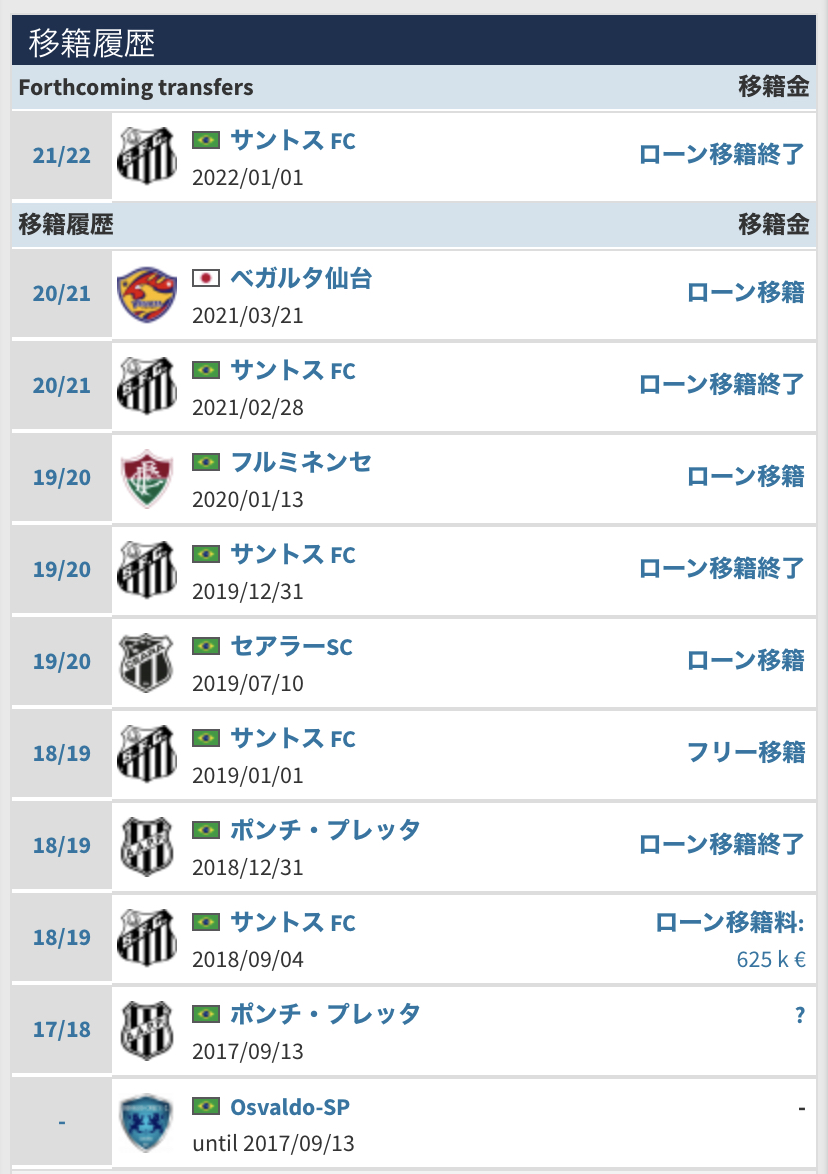Click the Vegalta Sendai club crest
This screenshot has height=1174, width=828.
[x=146, y=294]
